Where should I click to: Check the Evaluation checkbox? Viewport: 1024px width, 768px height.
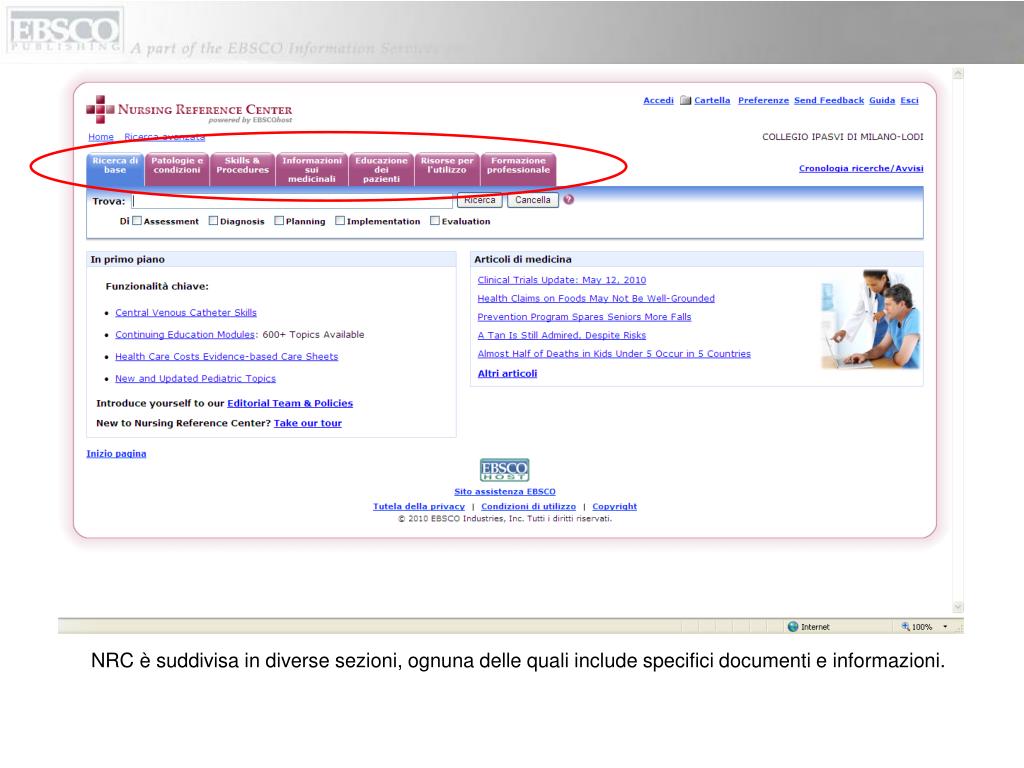click(x=435, y=221)
